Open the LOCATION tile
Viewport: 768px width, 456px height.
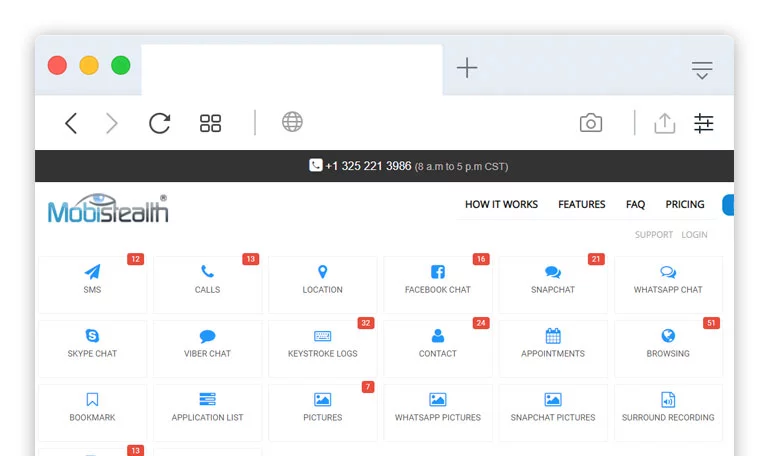click(322, 284)
